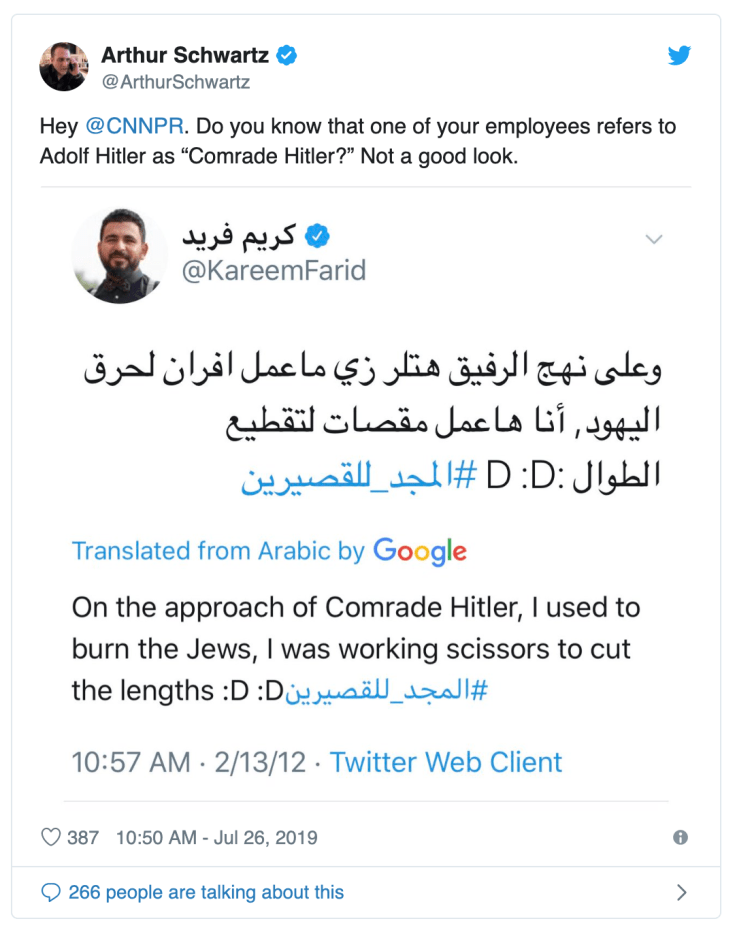The height and width of the screenshot is (934, 735).
Task: Click Kareem Farid's profile picture
Action: (119, 252)
